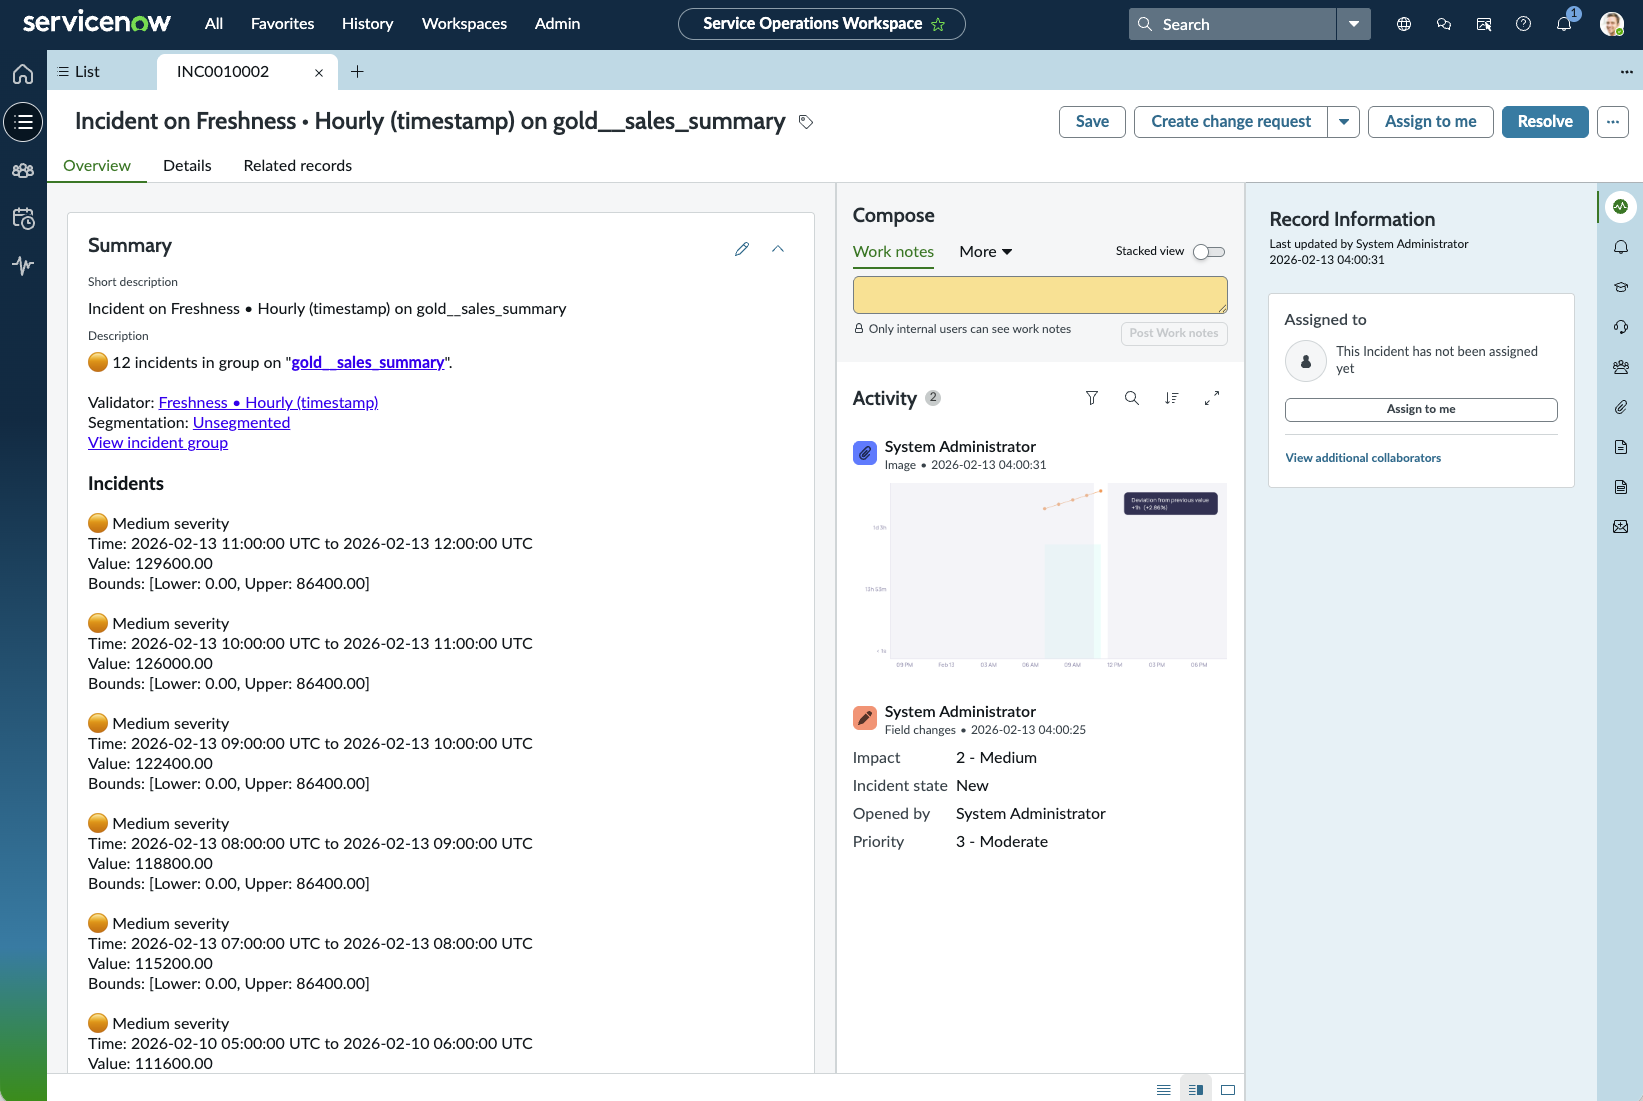
Task: Collapse the Summary section
Action: click(778, 249)
